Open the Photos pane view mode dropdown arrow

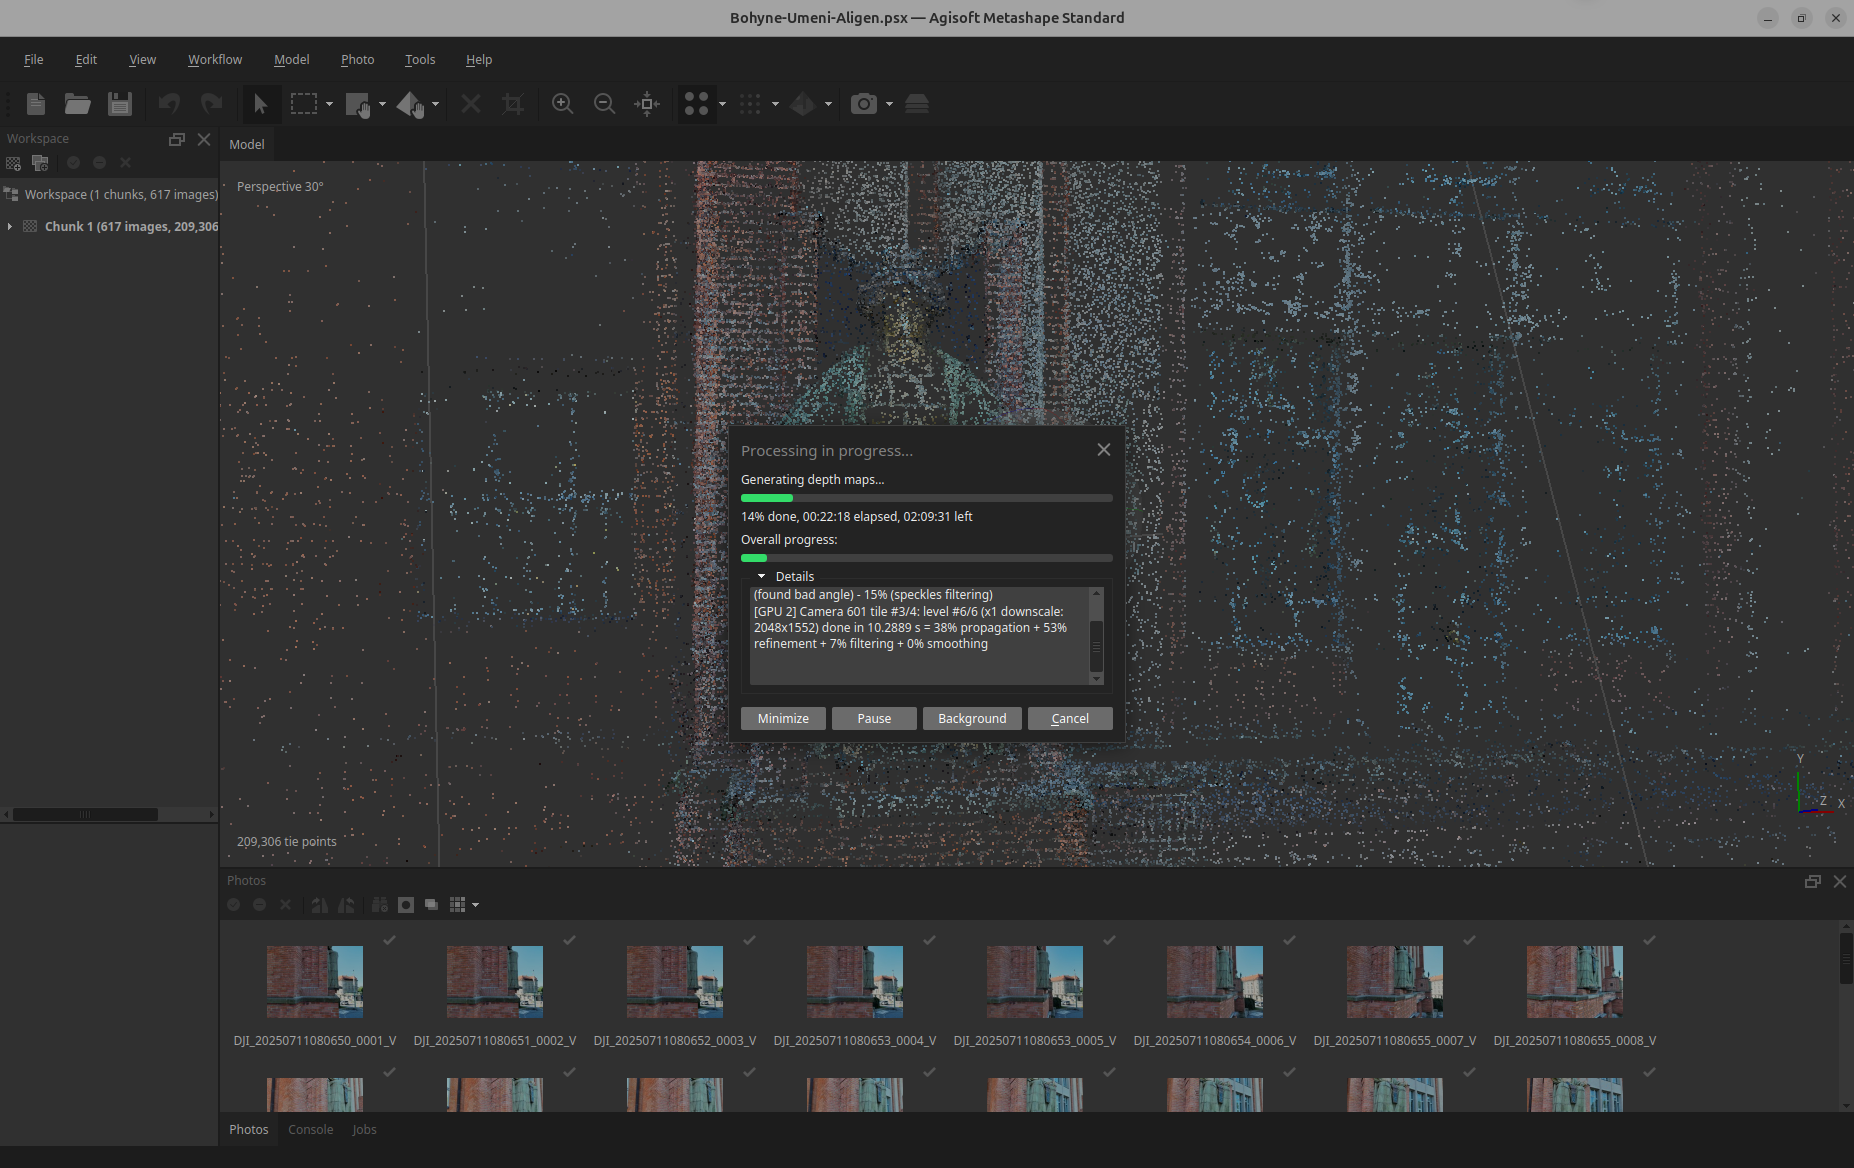(x=476, y=905)
